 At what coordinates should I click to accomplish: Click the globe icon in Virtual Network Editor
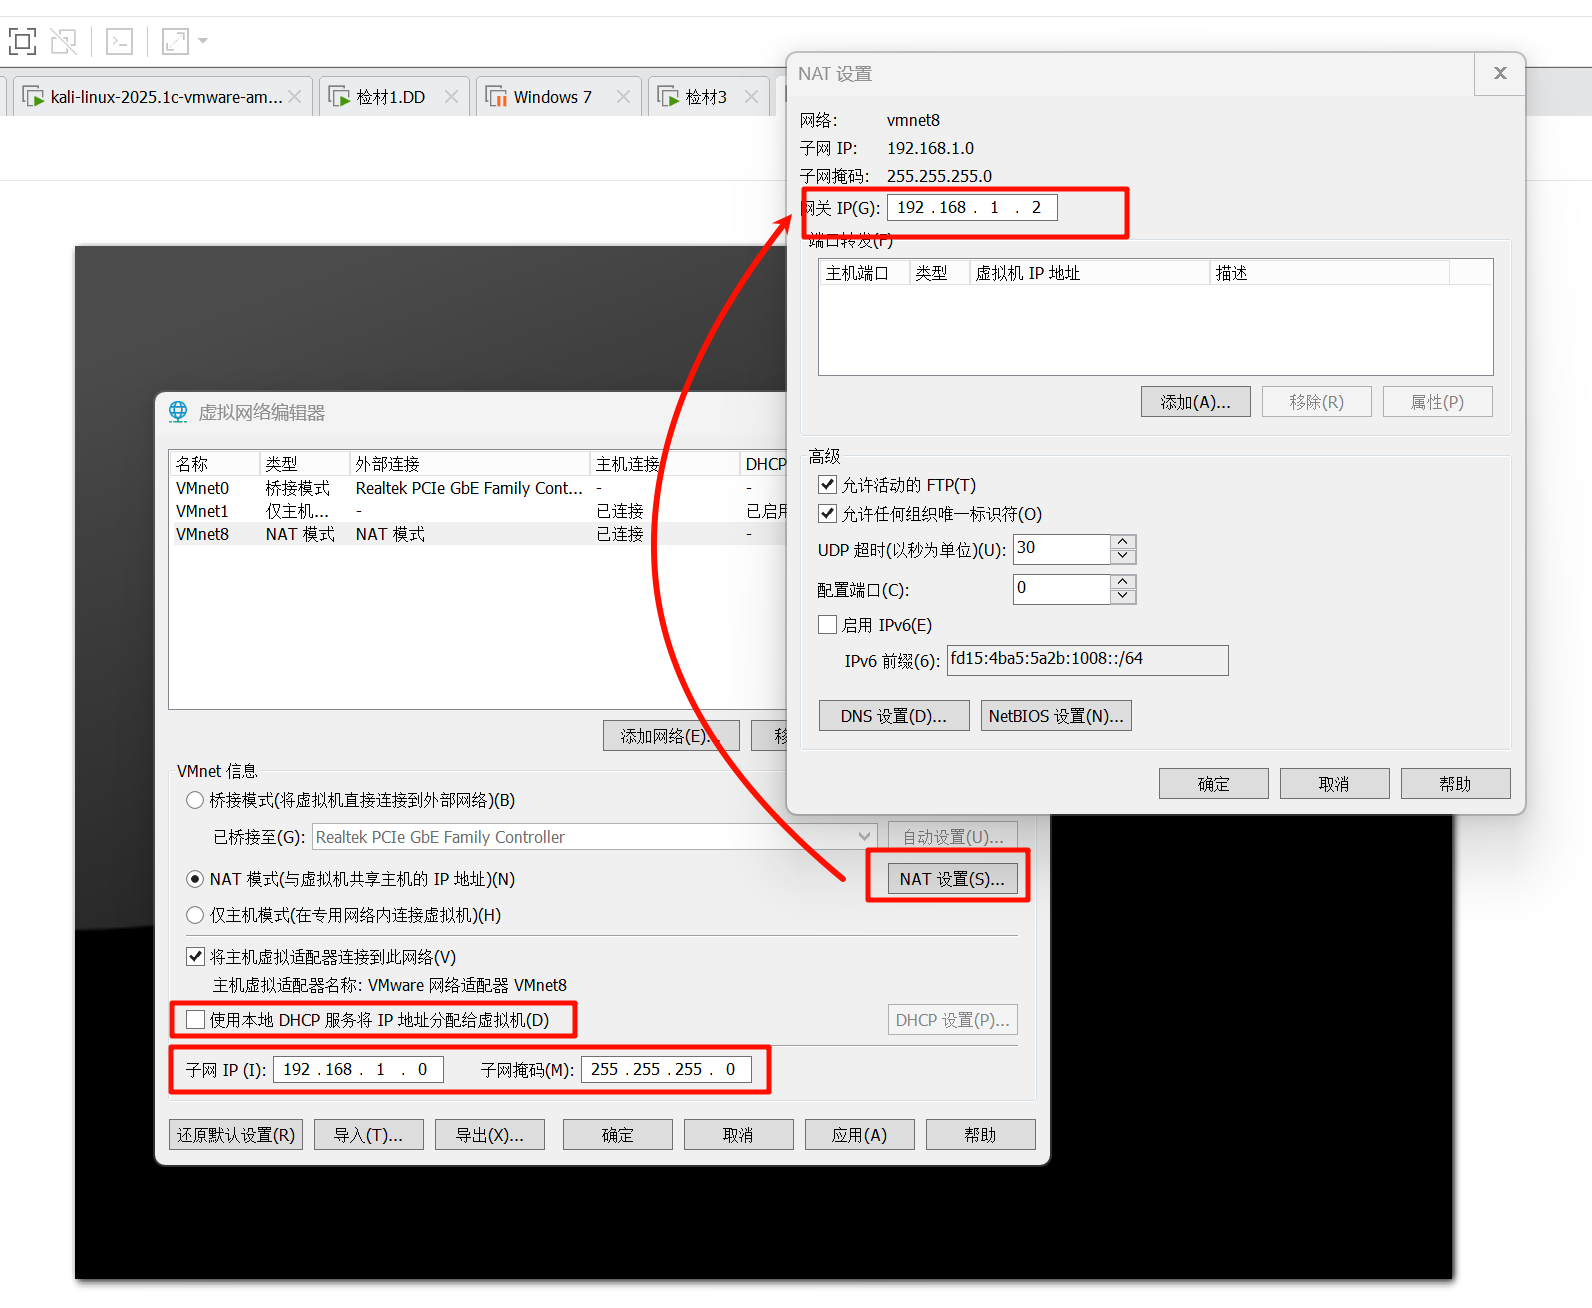point(178,412)
